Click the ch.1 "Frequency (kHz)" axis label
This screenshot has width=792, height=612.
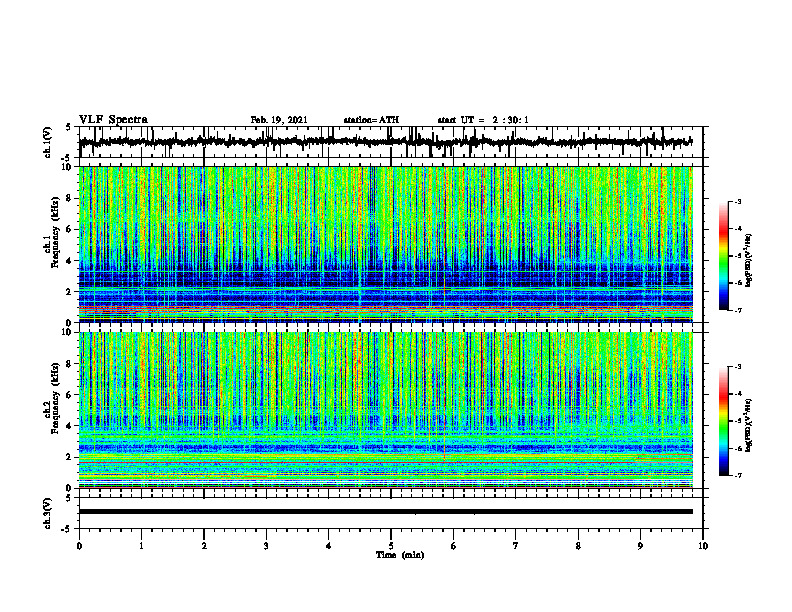(x=55, y=233)
